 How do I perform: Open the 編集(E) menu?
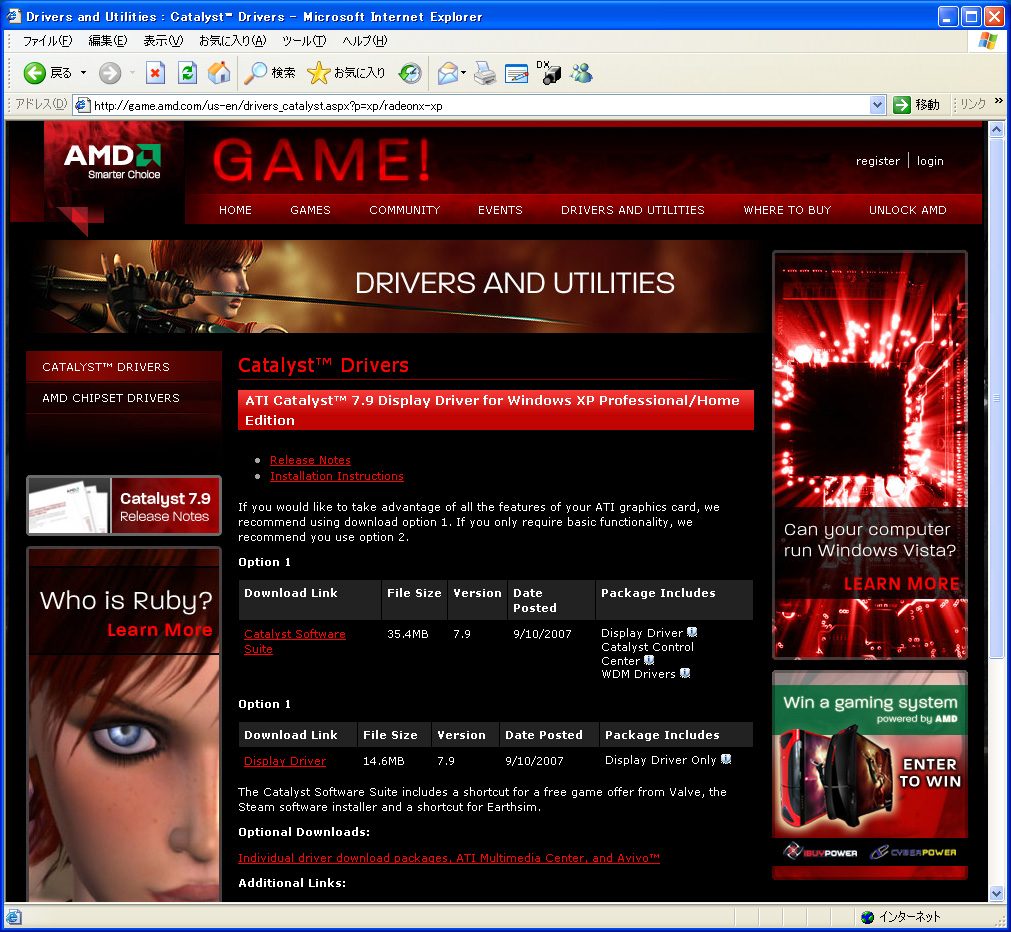click(x=108, y=41)
